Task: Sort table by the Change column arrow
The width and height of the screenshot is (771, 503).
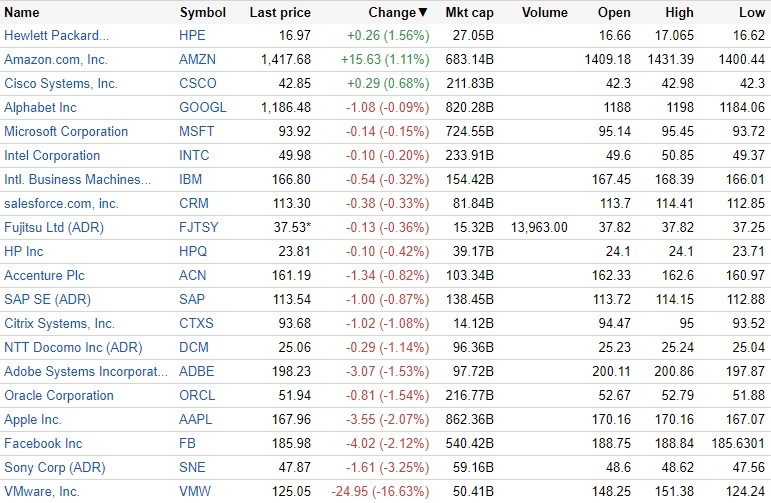Action: pyautogui.click(x=423, y=13)
